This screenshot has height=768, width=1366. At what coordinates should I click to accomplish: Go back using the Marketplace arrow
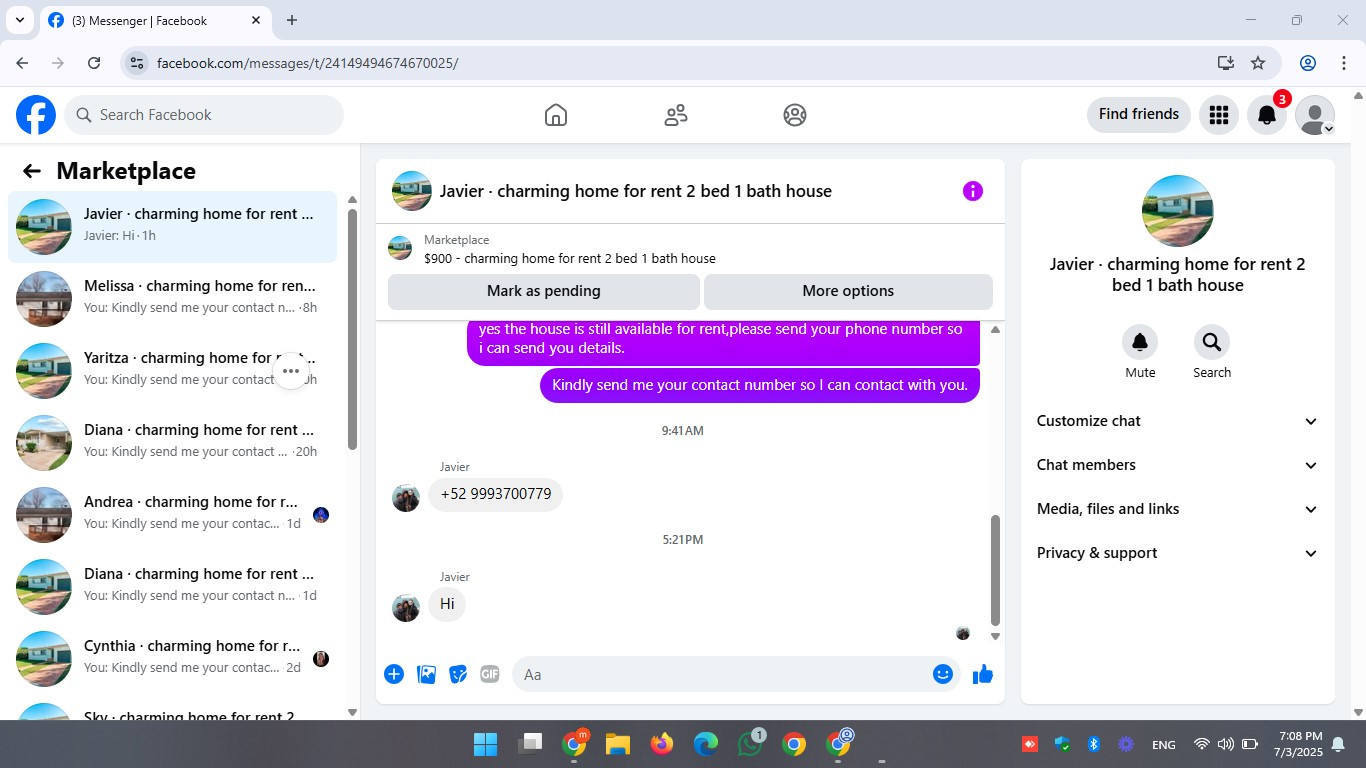(x=32, y=171)
